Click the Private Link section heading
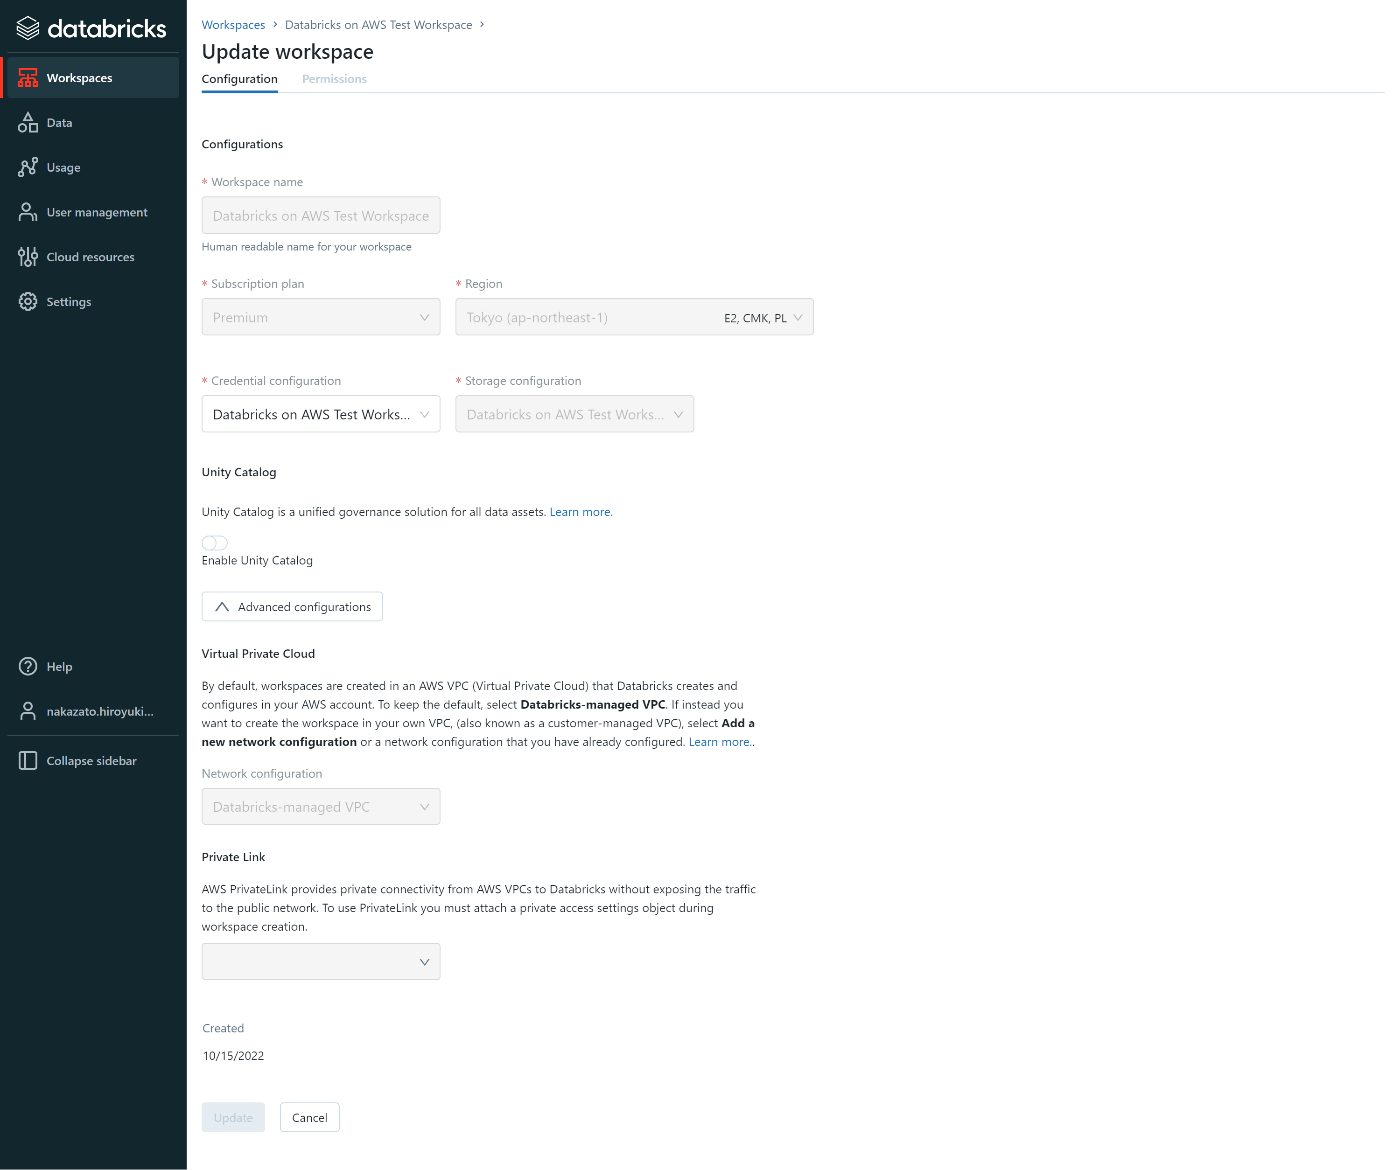 point(234,857)
